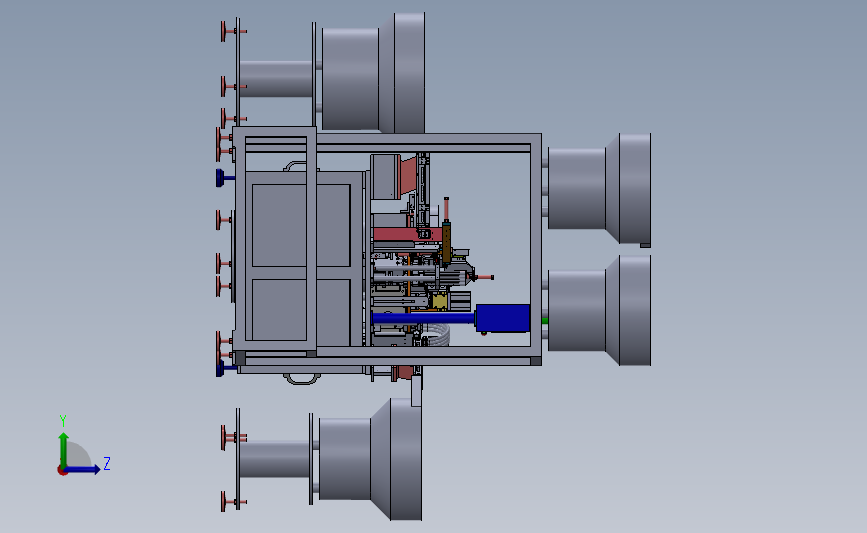Select the small yellow block in the mechanism
867x533 pixels.
439,301
